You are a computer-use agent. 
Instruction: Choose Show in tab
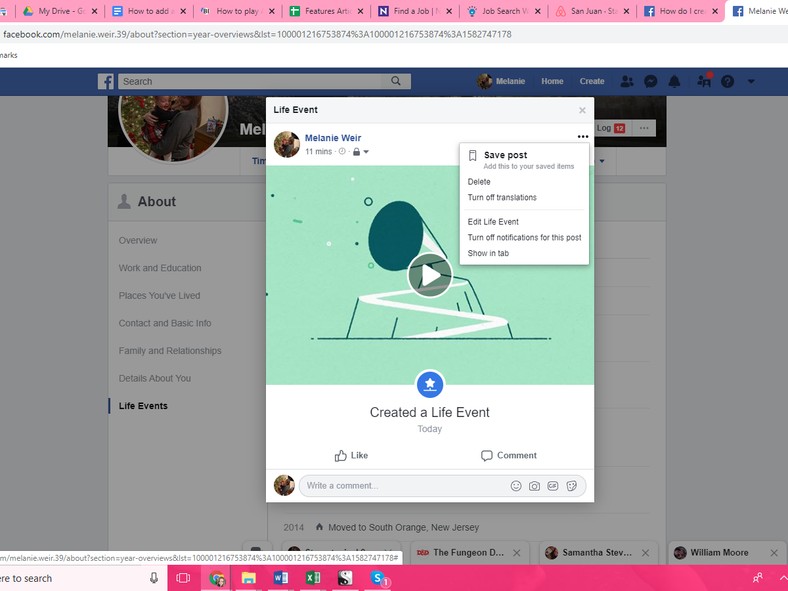[488, 253]
